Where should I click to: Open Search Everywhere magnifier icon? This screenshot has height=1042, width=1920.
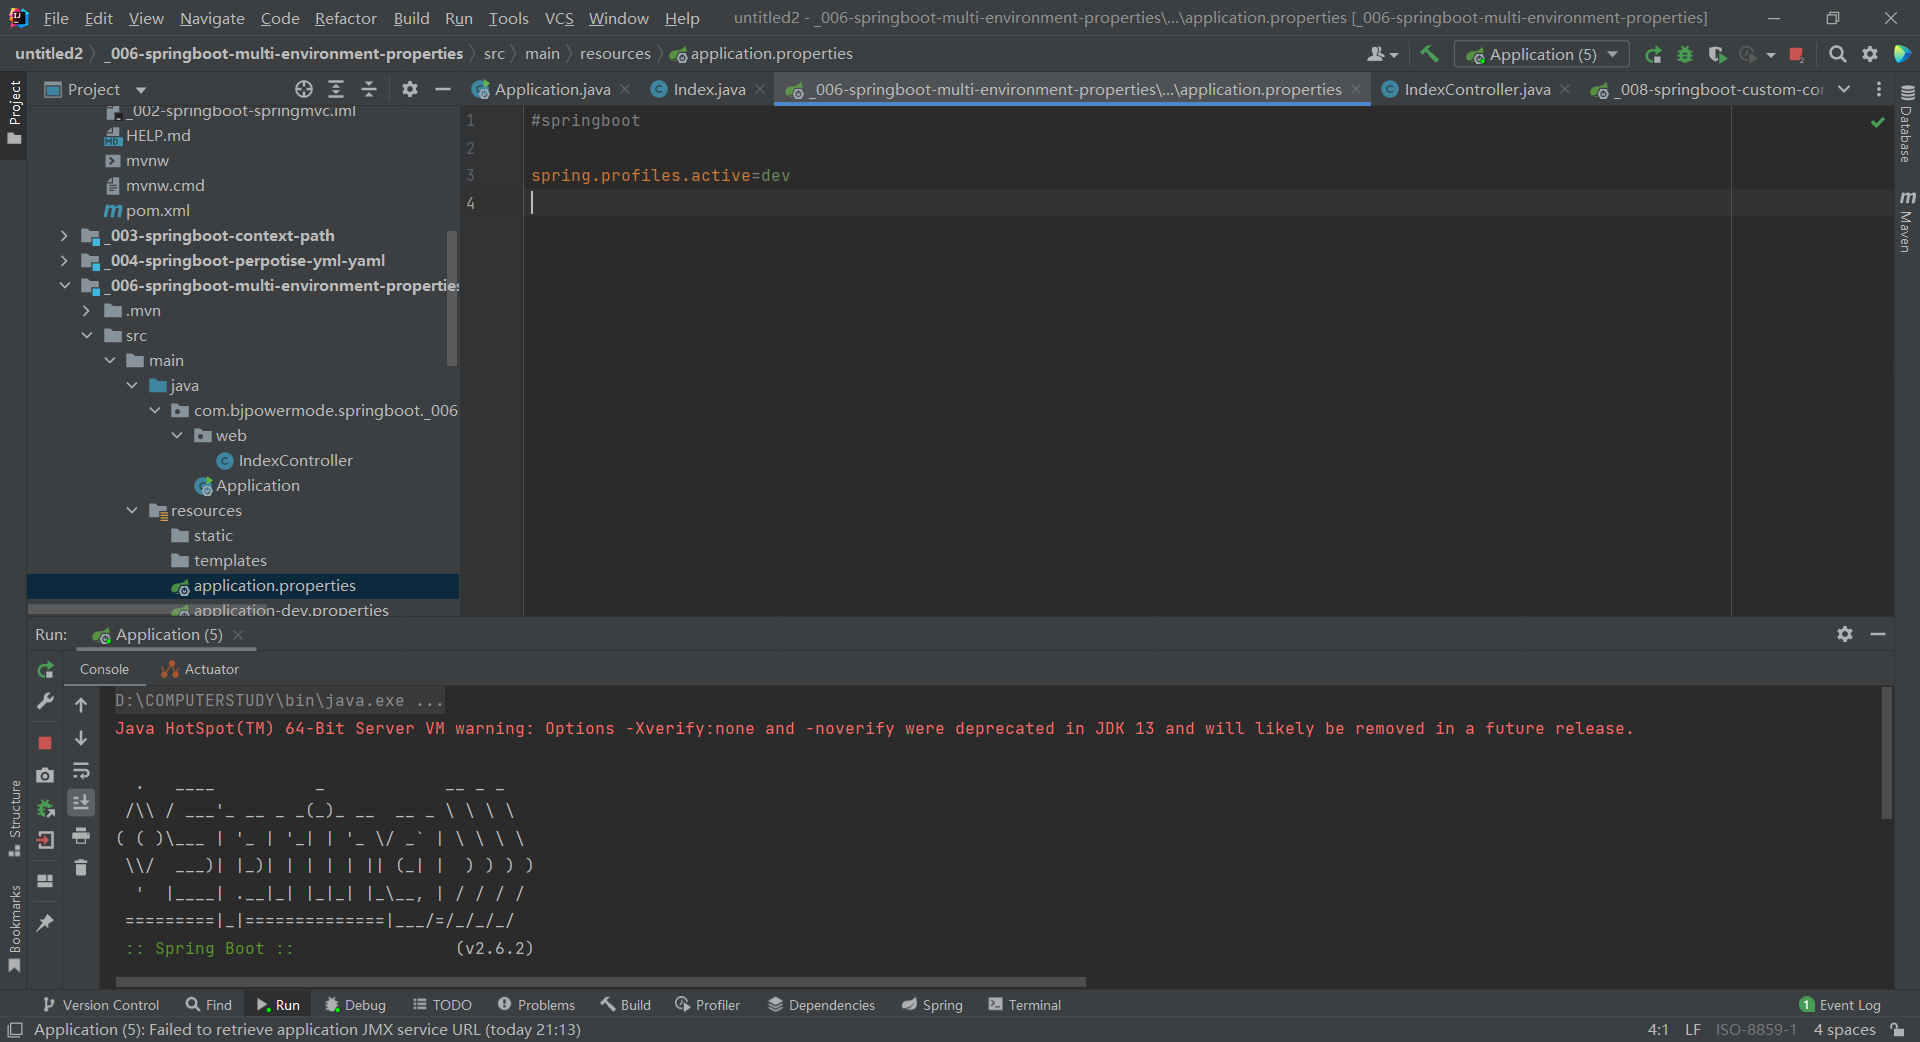1837,55
